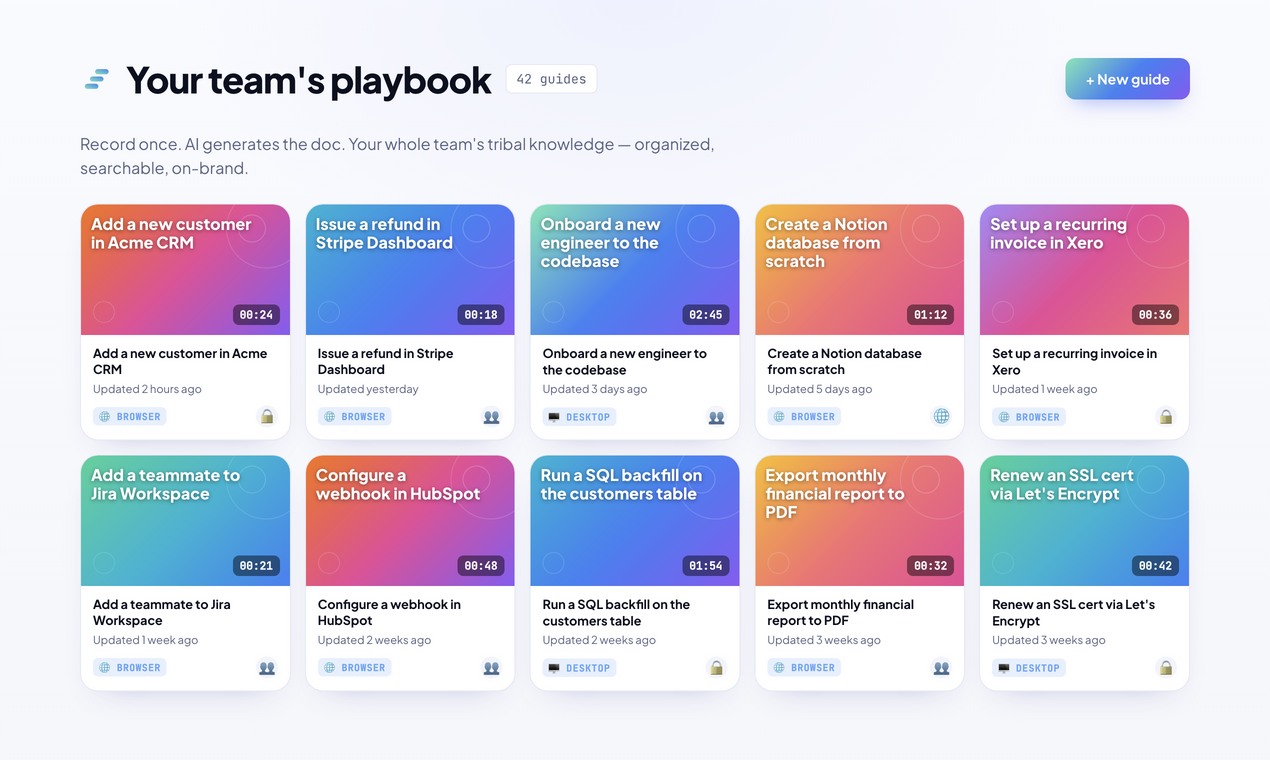Open the 'Create a Notion database' thumbnail
This screenshot has height=760, width=1270.
click(859, 270)
